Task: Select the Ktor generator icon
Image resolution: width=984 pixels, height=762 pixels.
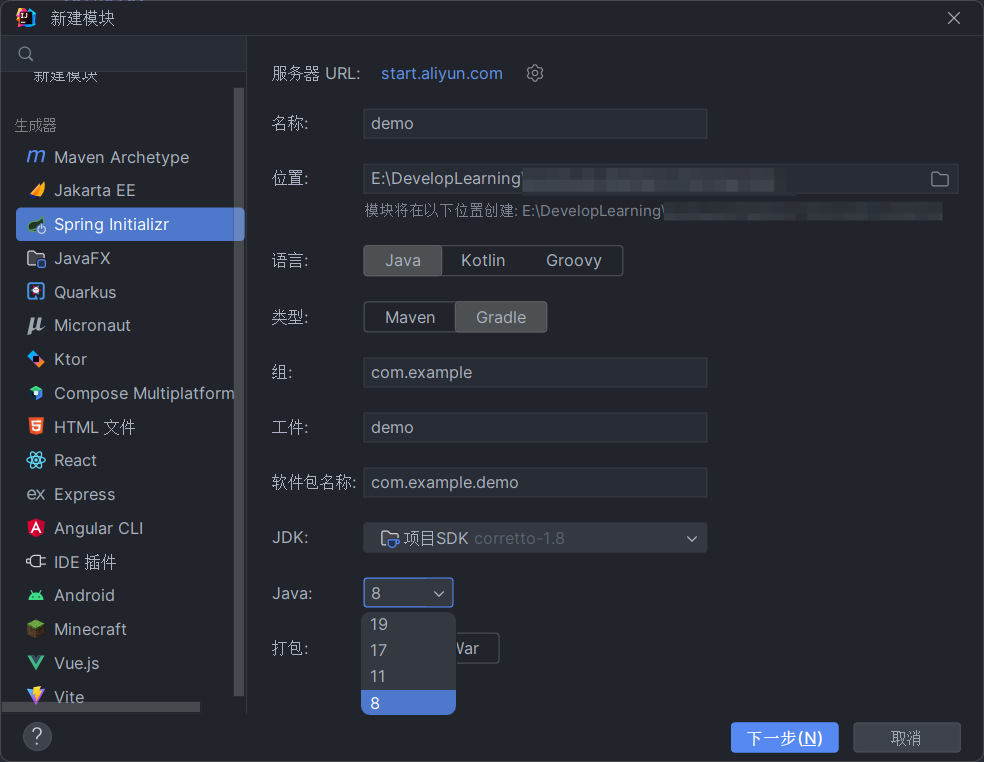Action: (36, 359)
